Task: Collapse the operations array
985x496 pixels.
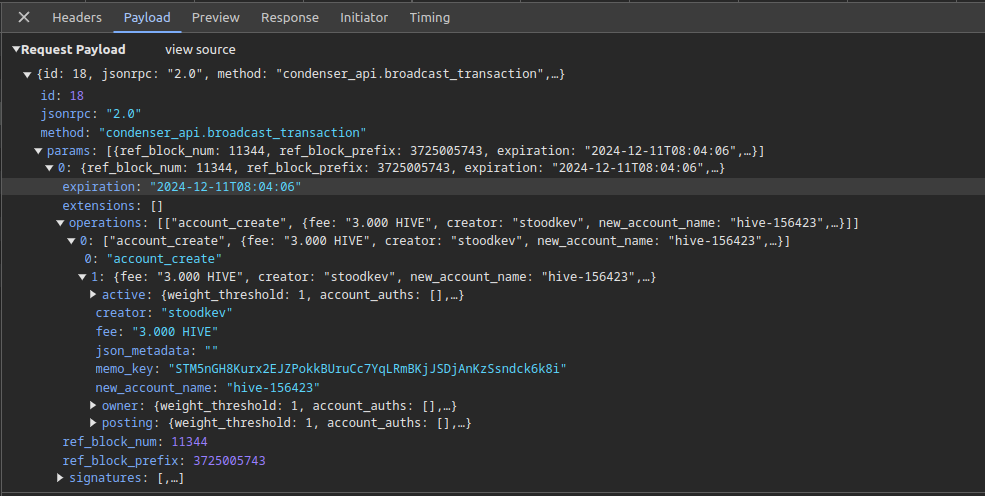Action: pyautogui.click(x=60, y=223)
